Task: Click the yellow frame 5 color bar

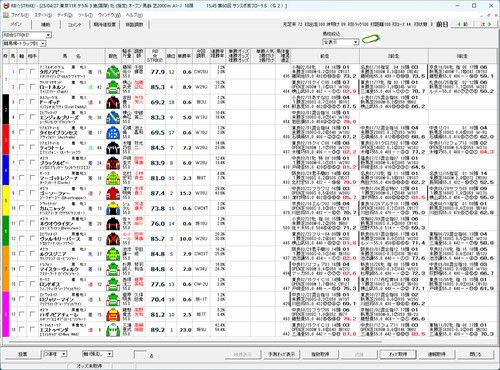Action: [5, 200]
